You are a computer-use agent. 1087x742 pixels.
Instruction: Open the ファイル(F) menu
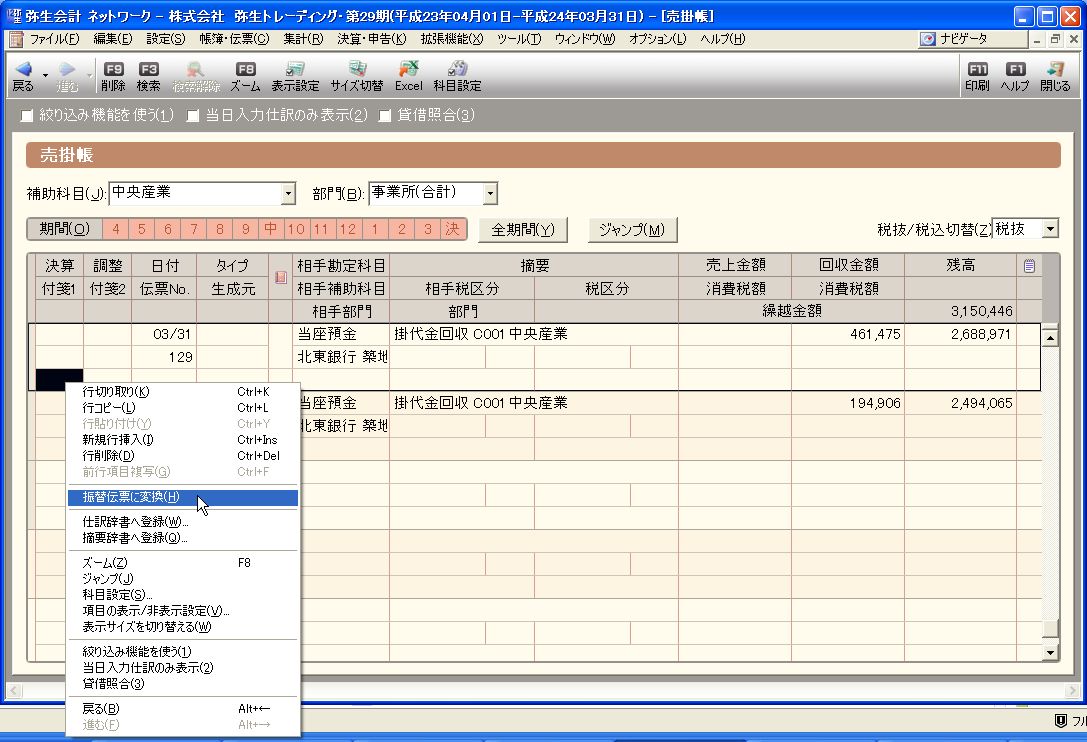[54, 40]
